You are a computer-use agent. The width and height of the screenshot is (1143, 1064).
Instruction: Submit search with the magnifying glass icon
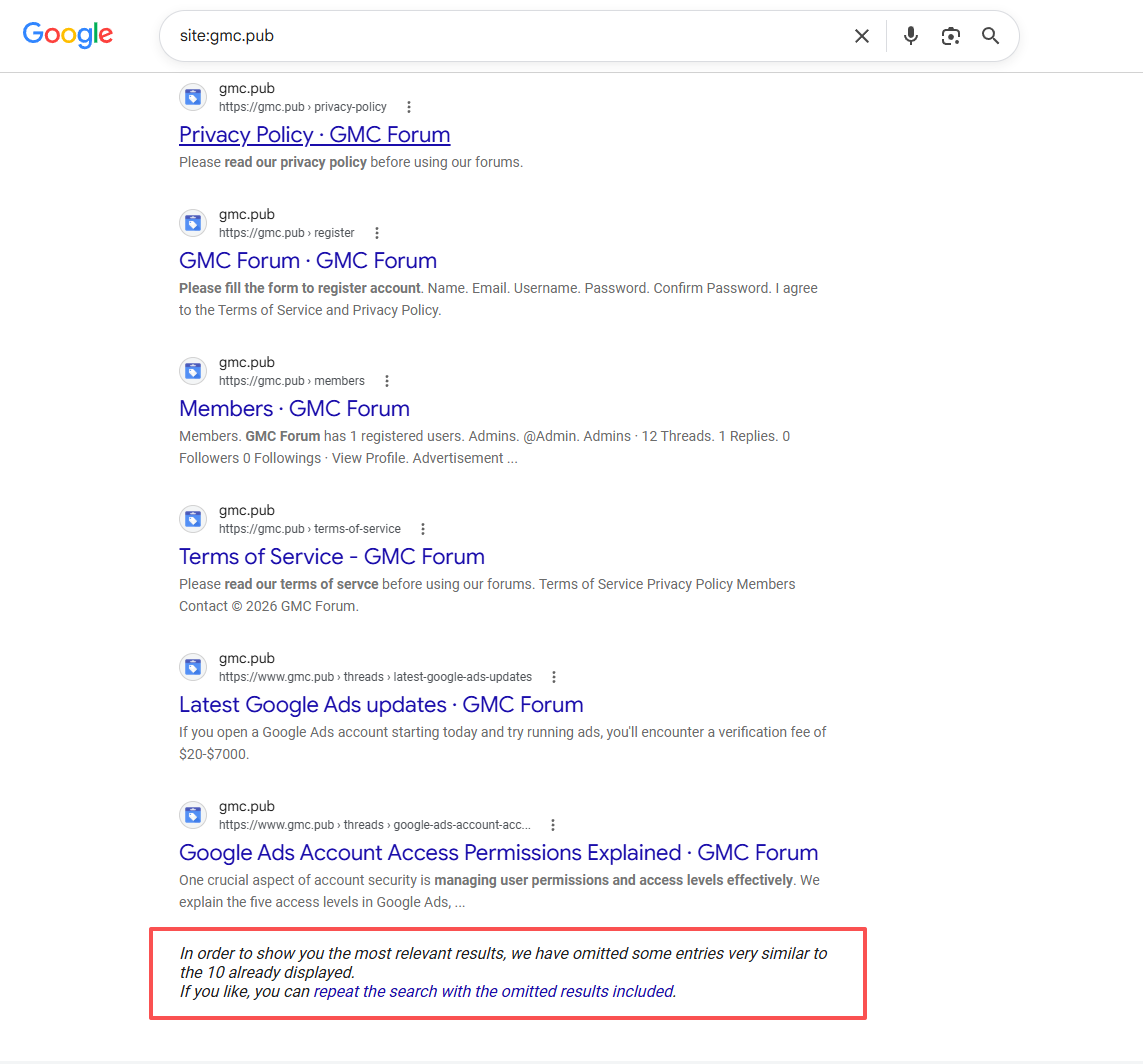coord(990,36)
